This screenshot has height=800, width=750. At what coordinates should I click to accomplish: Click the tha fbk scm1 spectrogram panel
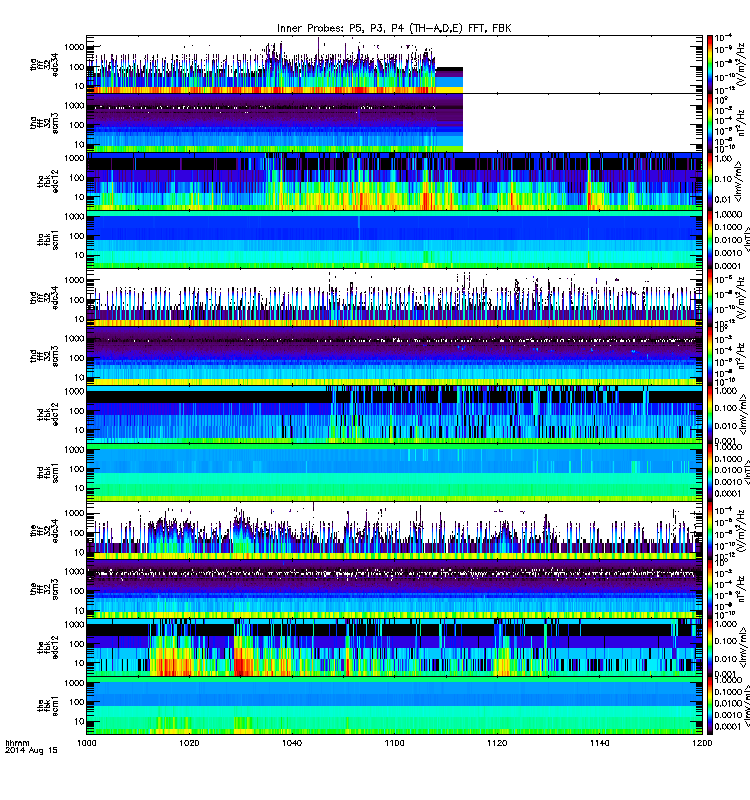tap(394, 239)
